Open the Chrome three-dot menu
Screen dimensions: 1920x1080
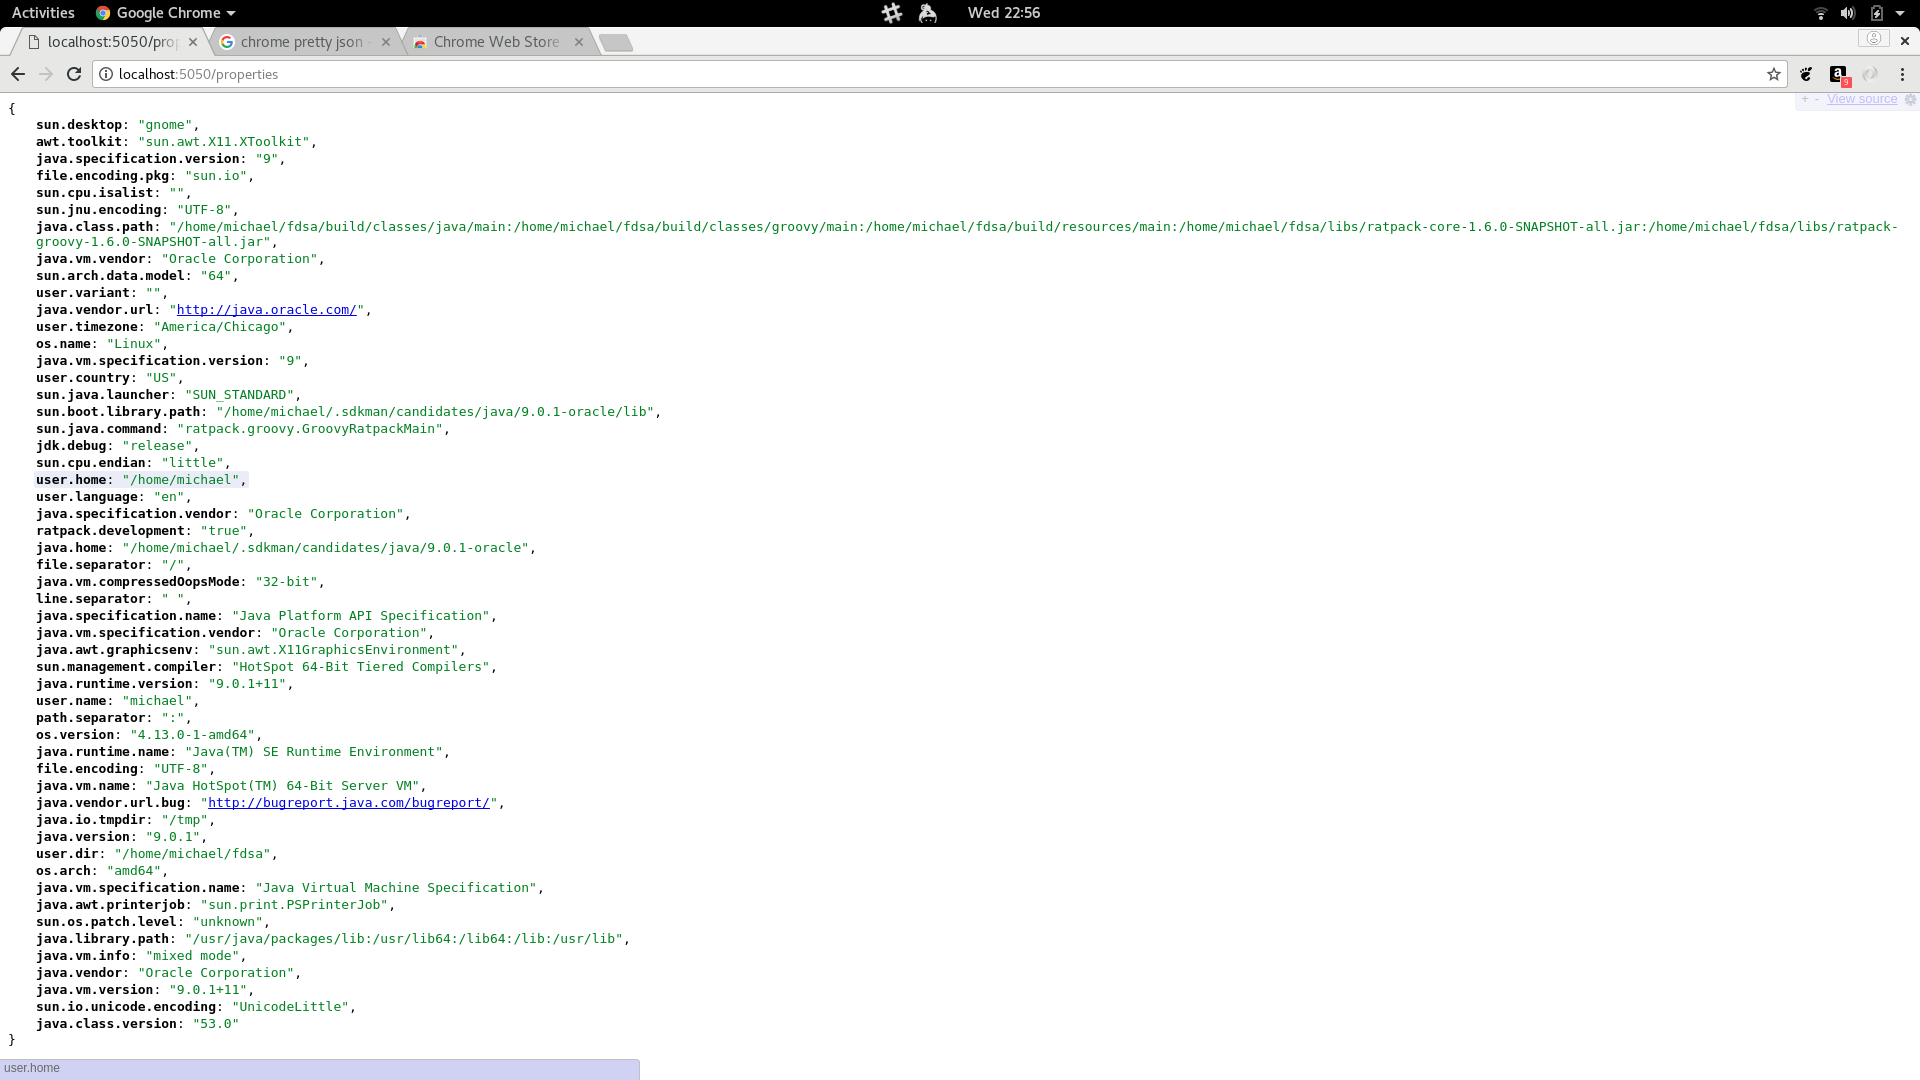click(x=1902, y=74)
